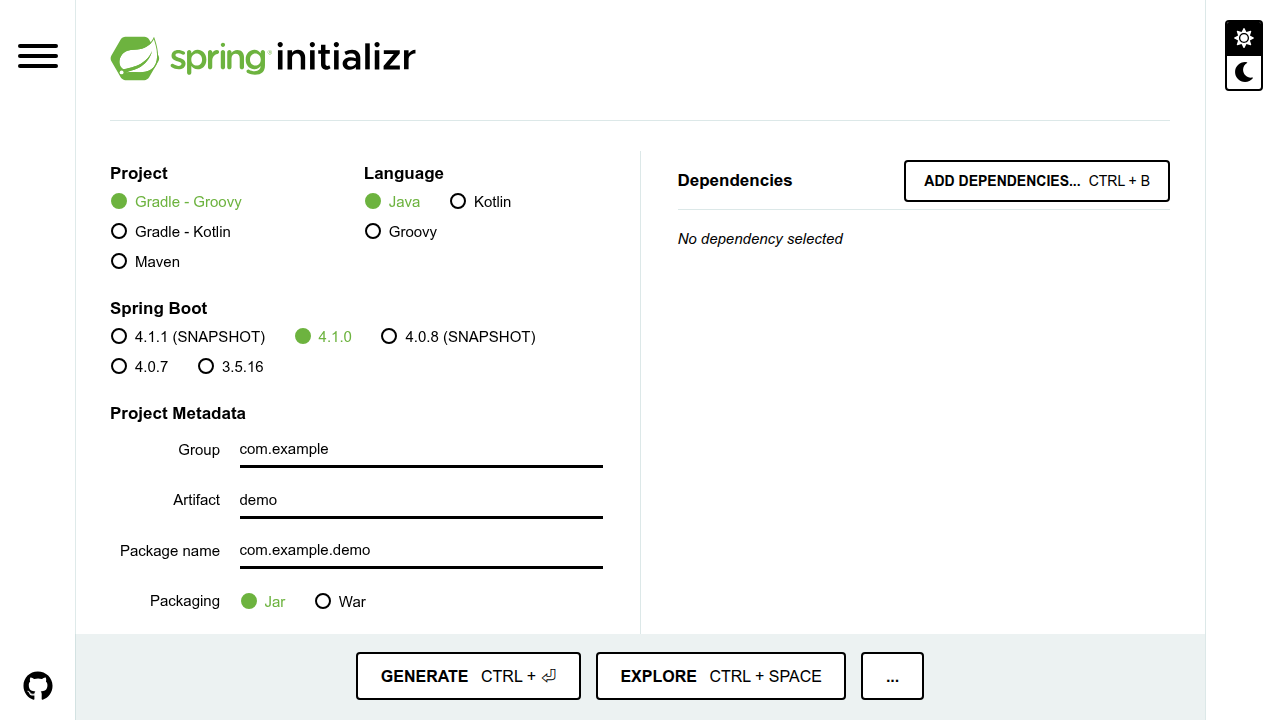Select Gradle - Groovy project

point(176,201)
